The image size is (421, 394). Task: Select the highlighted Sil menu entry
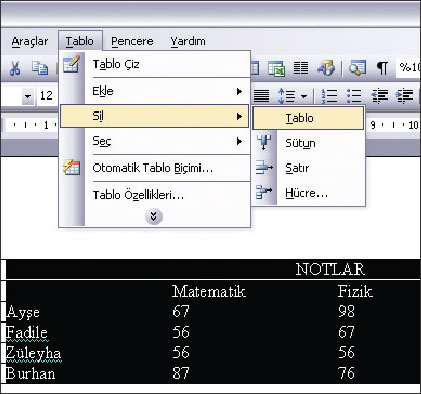[155, 116]
